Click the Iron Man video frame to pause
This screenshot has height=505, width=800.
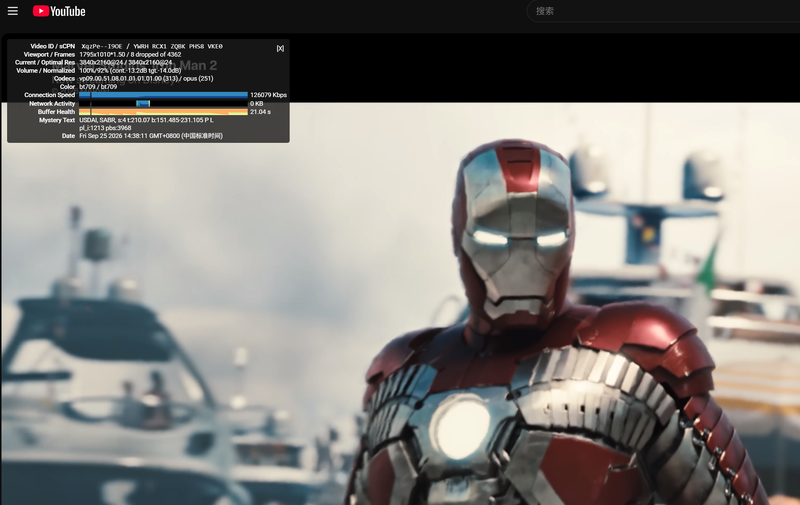tap(401, 304)
